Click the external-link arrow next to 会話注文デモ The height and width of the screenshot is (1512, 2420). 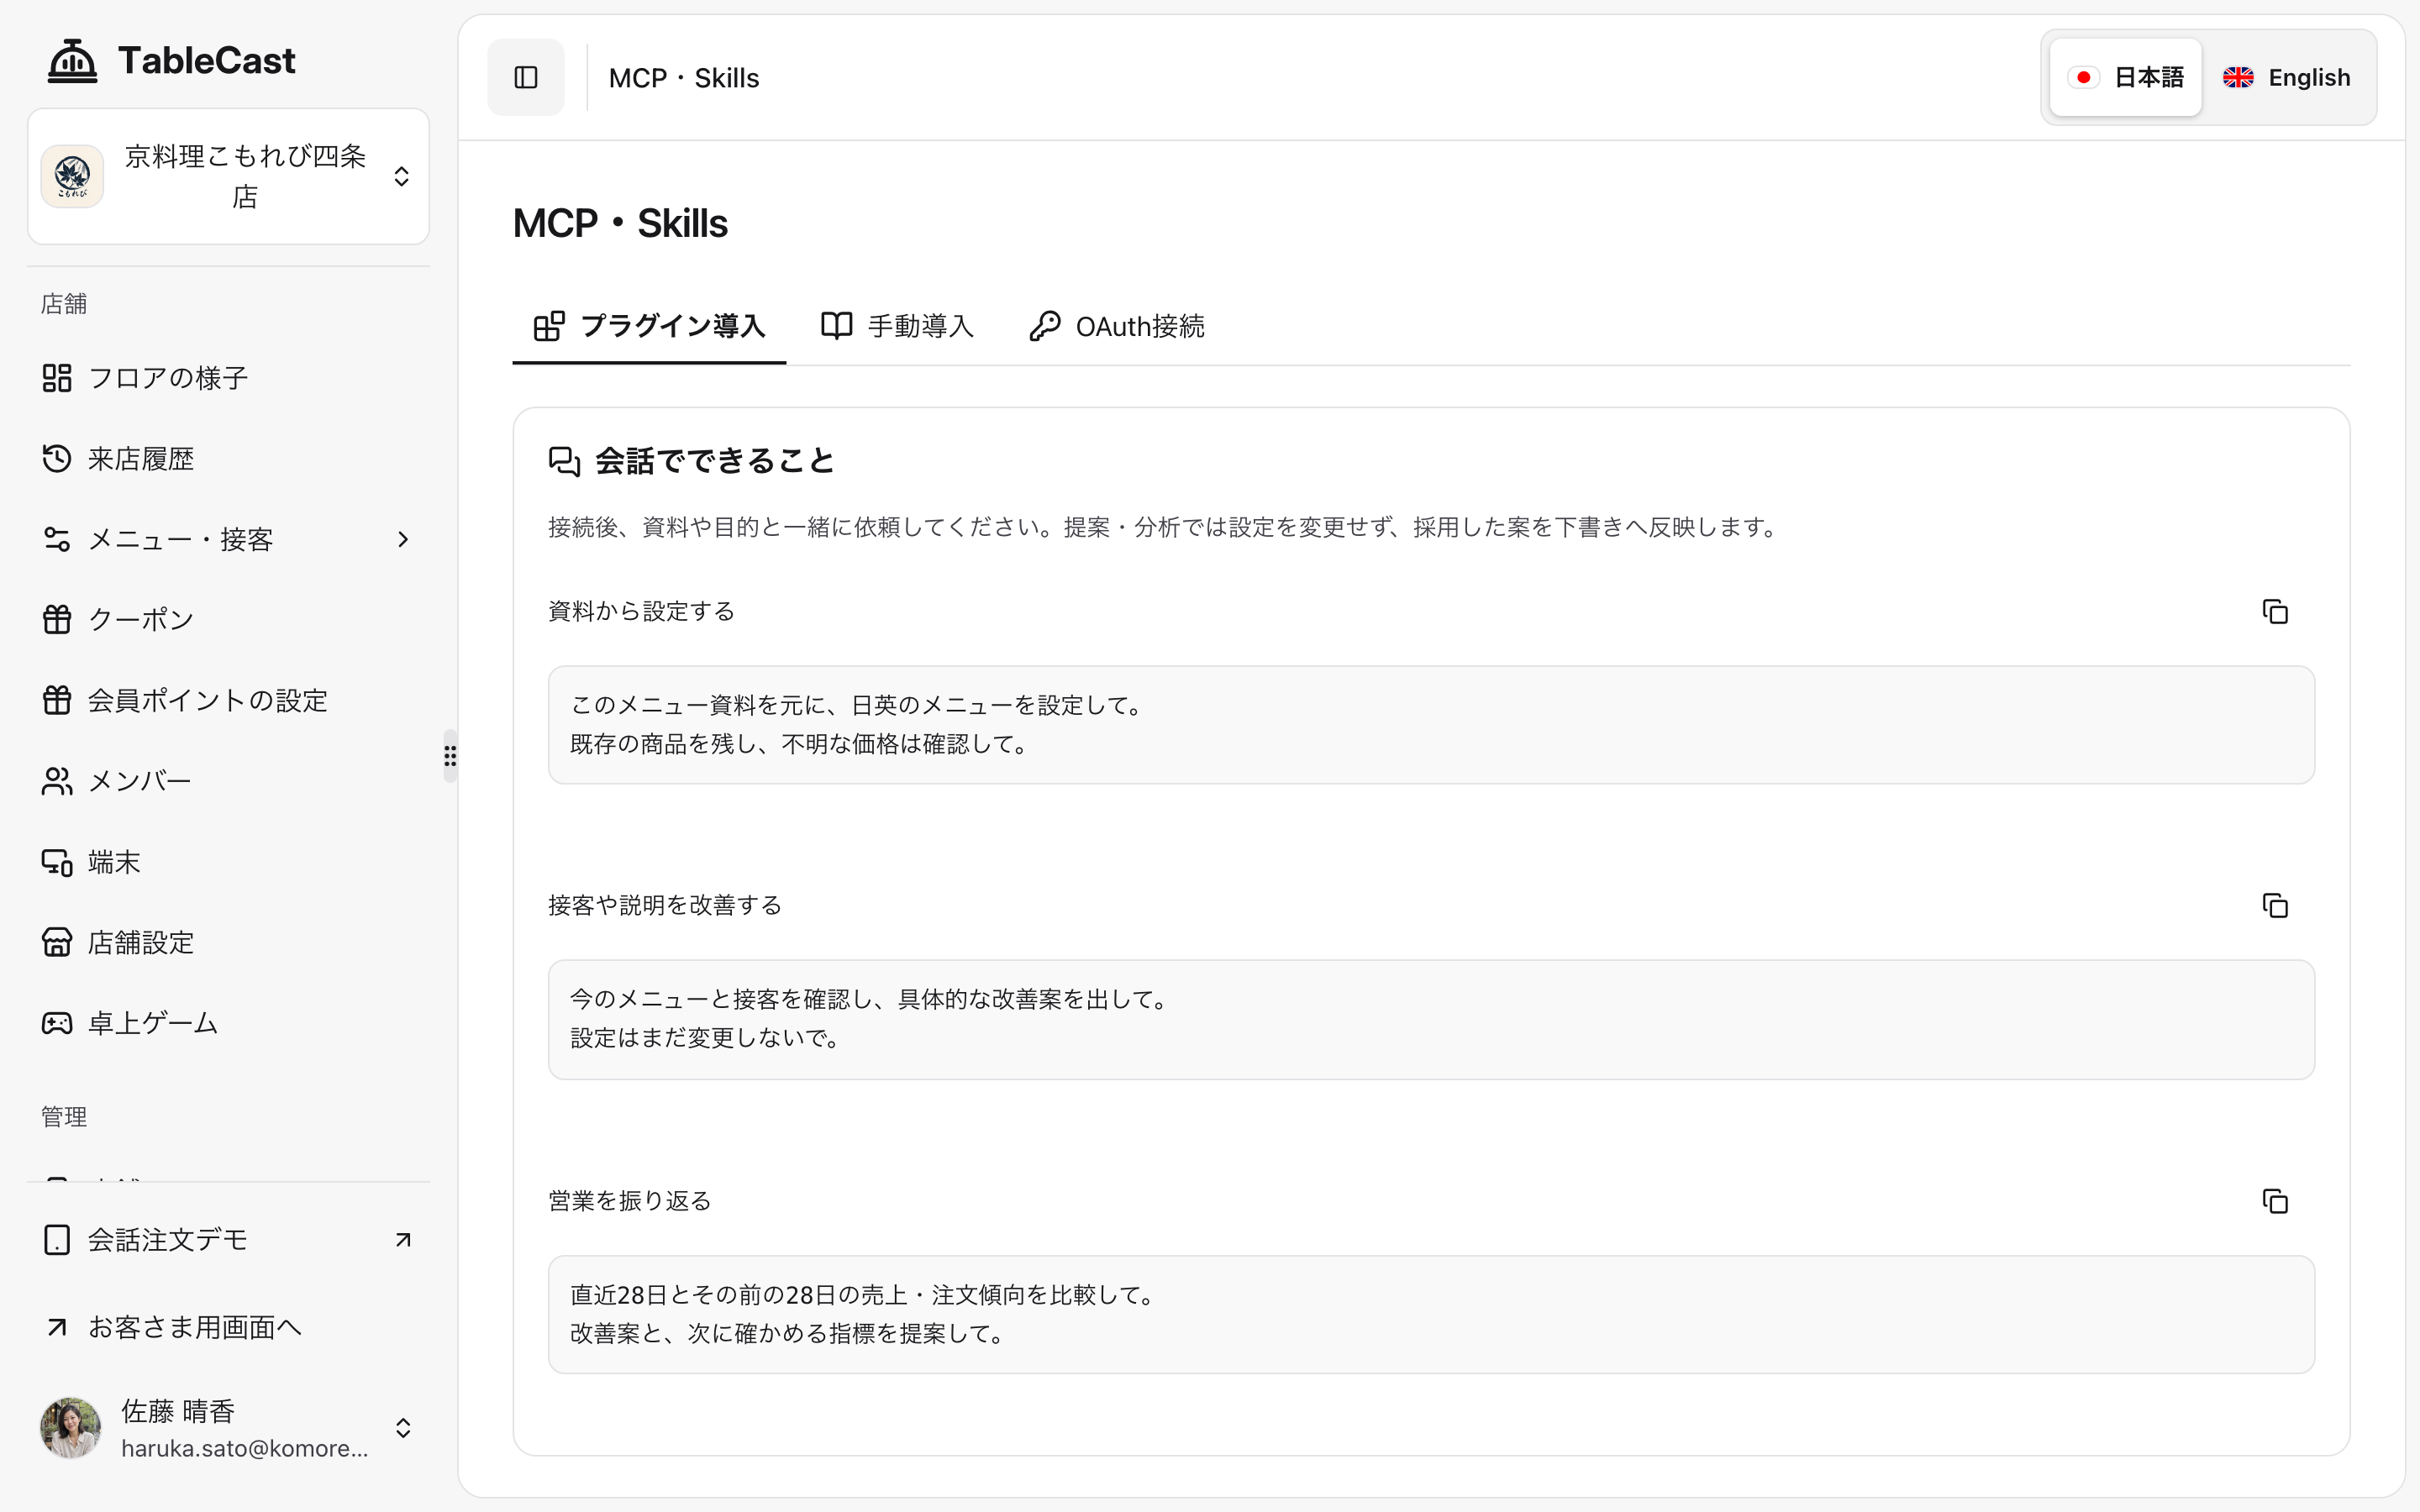pos(403,1240)
